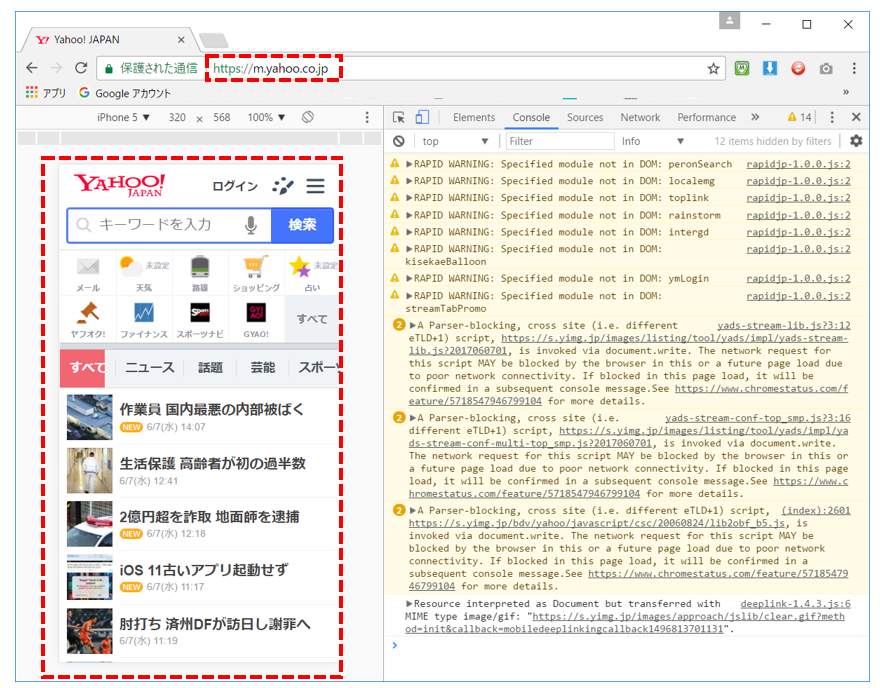Open the Google アカウント bookmark
Screen dimensions: 880x688
click(125, 93)
